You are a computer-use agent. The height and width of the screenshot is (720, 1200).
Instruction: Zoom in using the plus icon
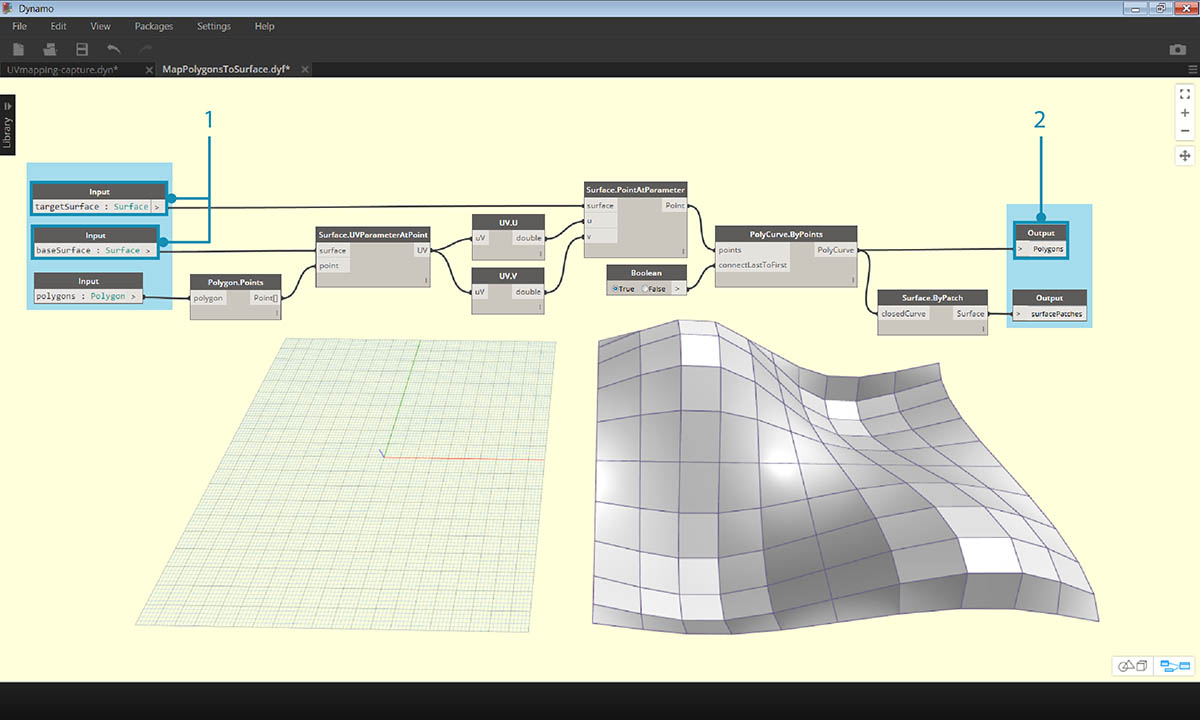coord(1185,113)
